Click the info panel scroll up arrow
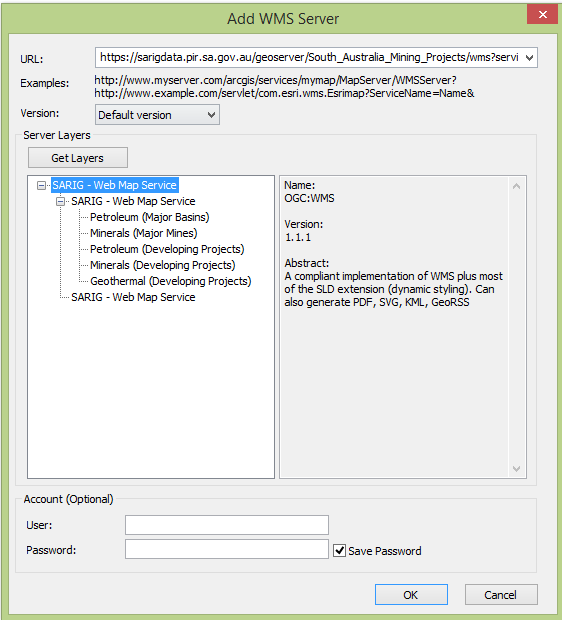The height and width of the screenshot is (620, 562). (x=517, y=186)
